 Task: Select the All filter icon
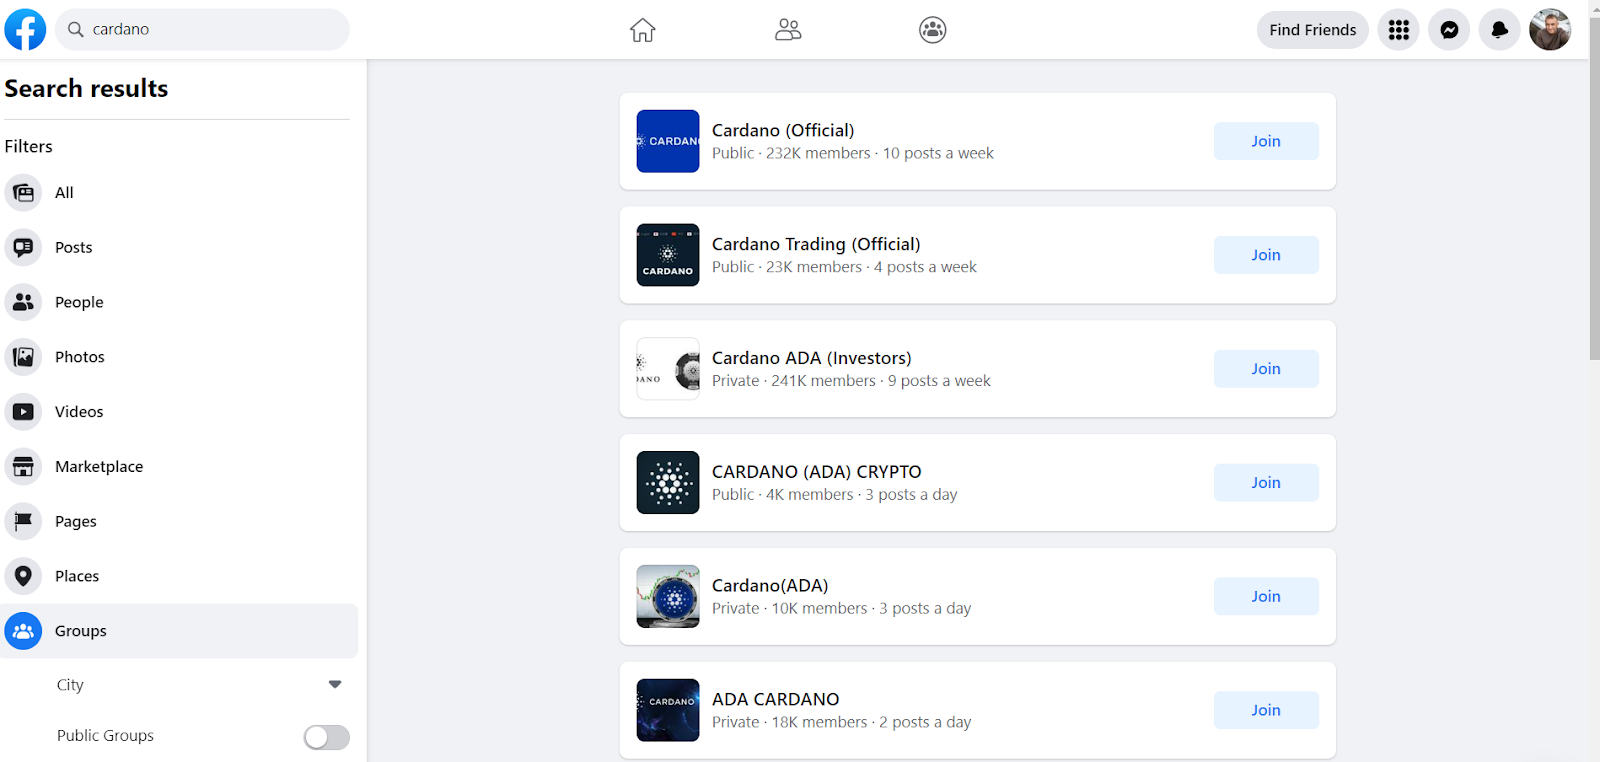coord(23,193)
